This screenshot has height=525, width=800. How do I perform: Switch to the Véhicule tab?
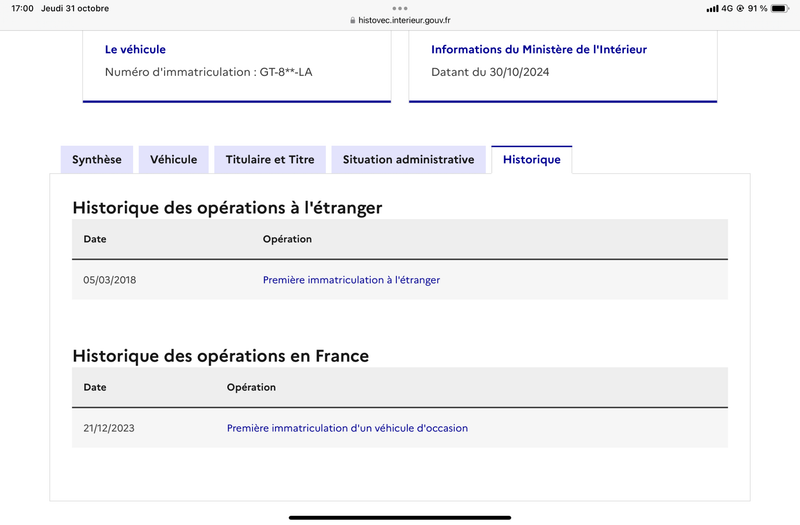(173, 160)
